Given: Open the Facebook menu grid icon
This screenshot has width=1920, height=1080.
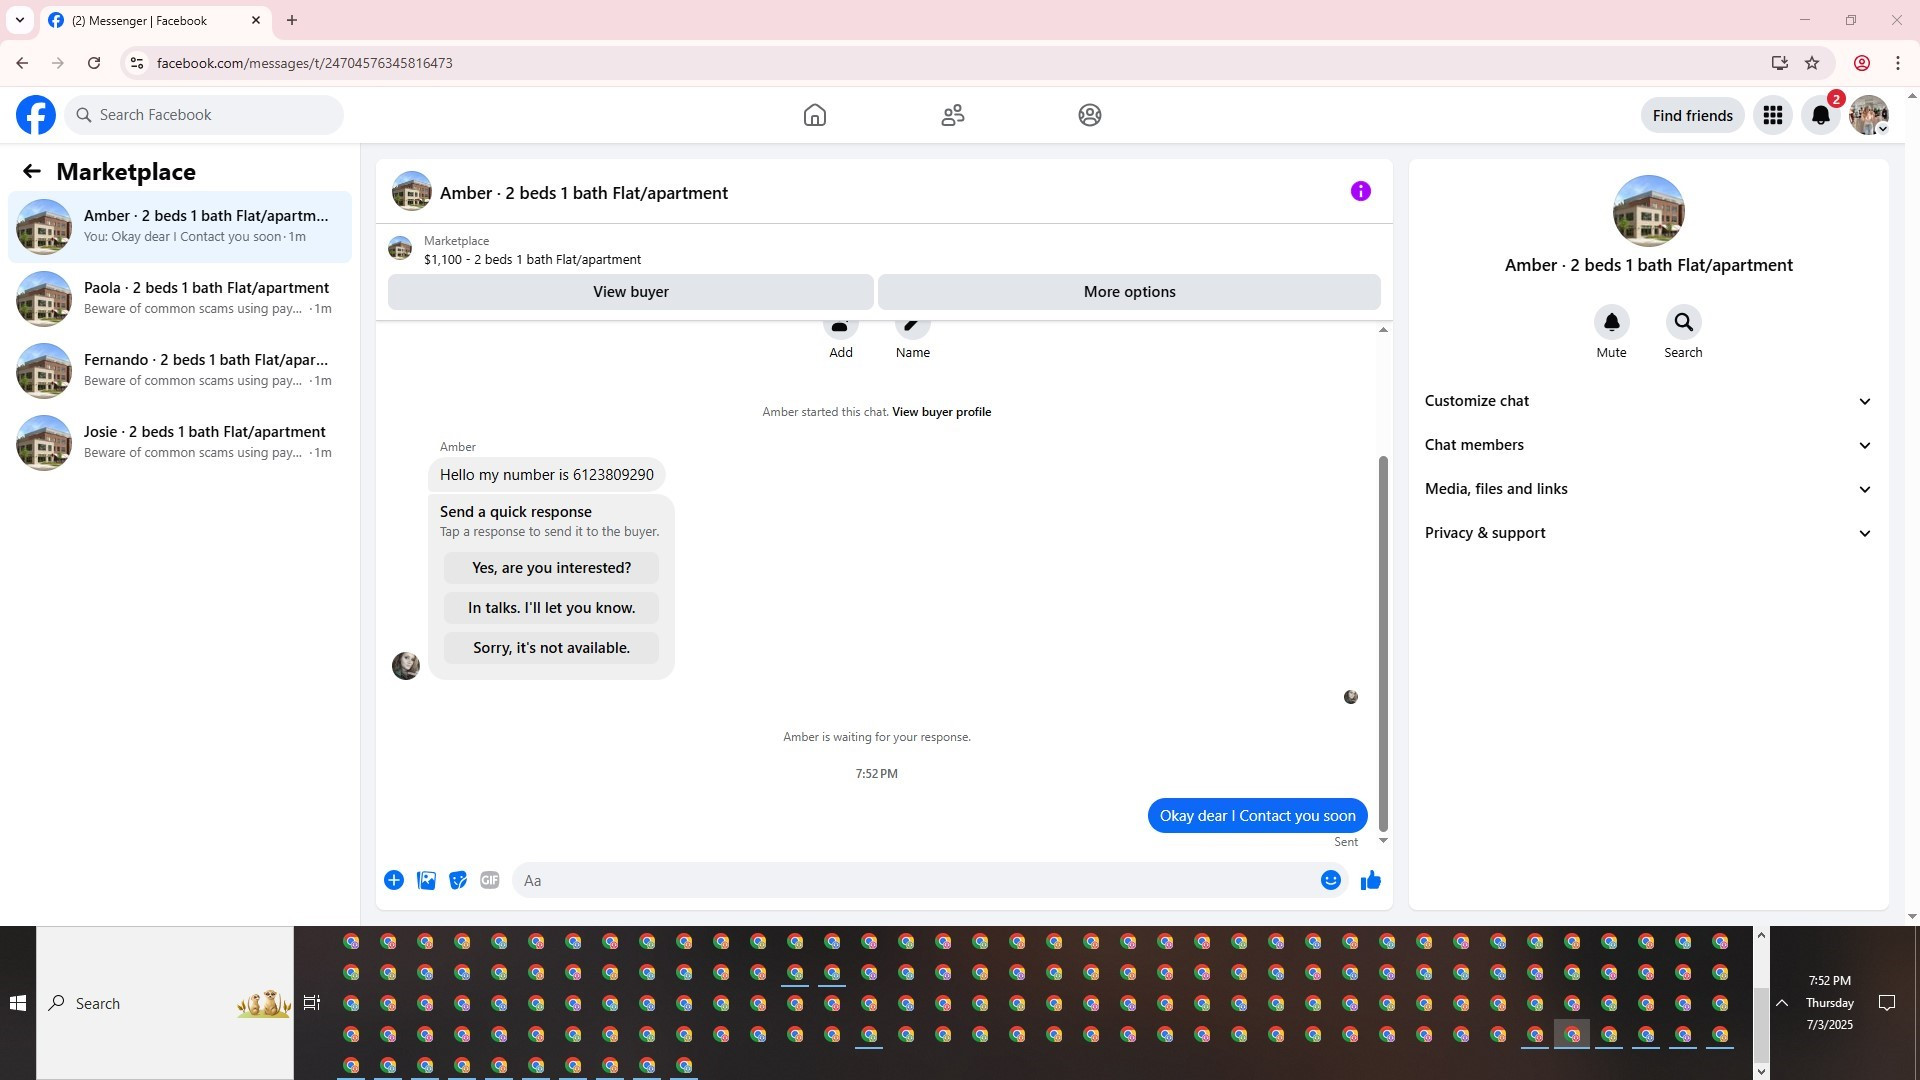Looking at the screenshot, I should click(x=1772, y=115).
